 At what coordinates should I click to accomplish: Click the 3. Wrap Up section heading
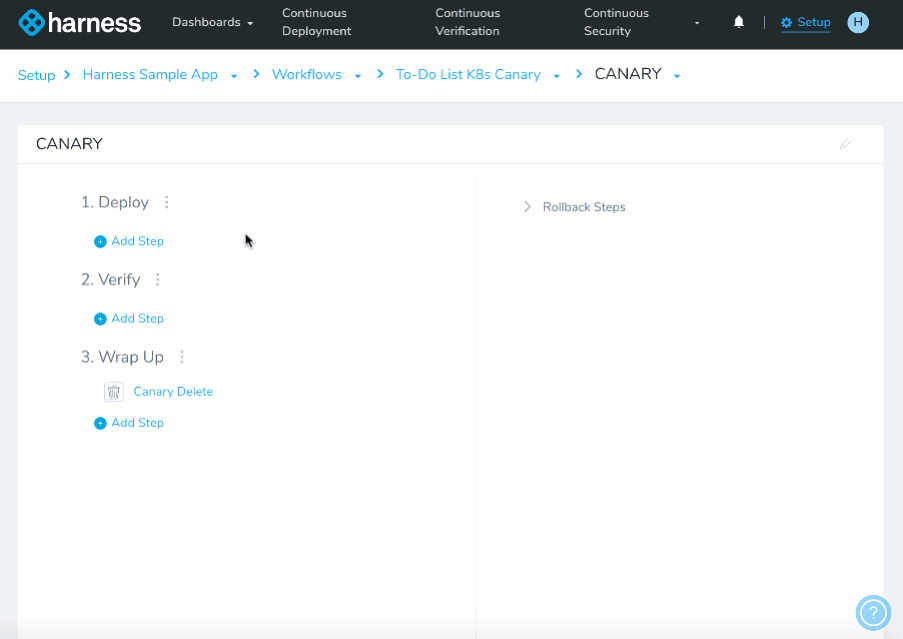pos(122,357)
